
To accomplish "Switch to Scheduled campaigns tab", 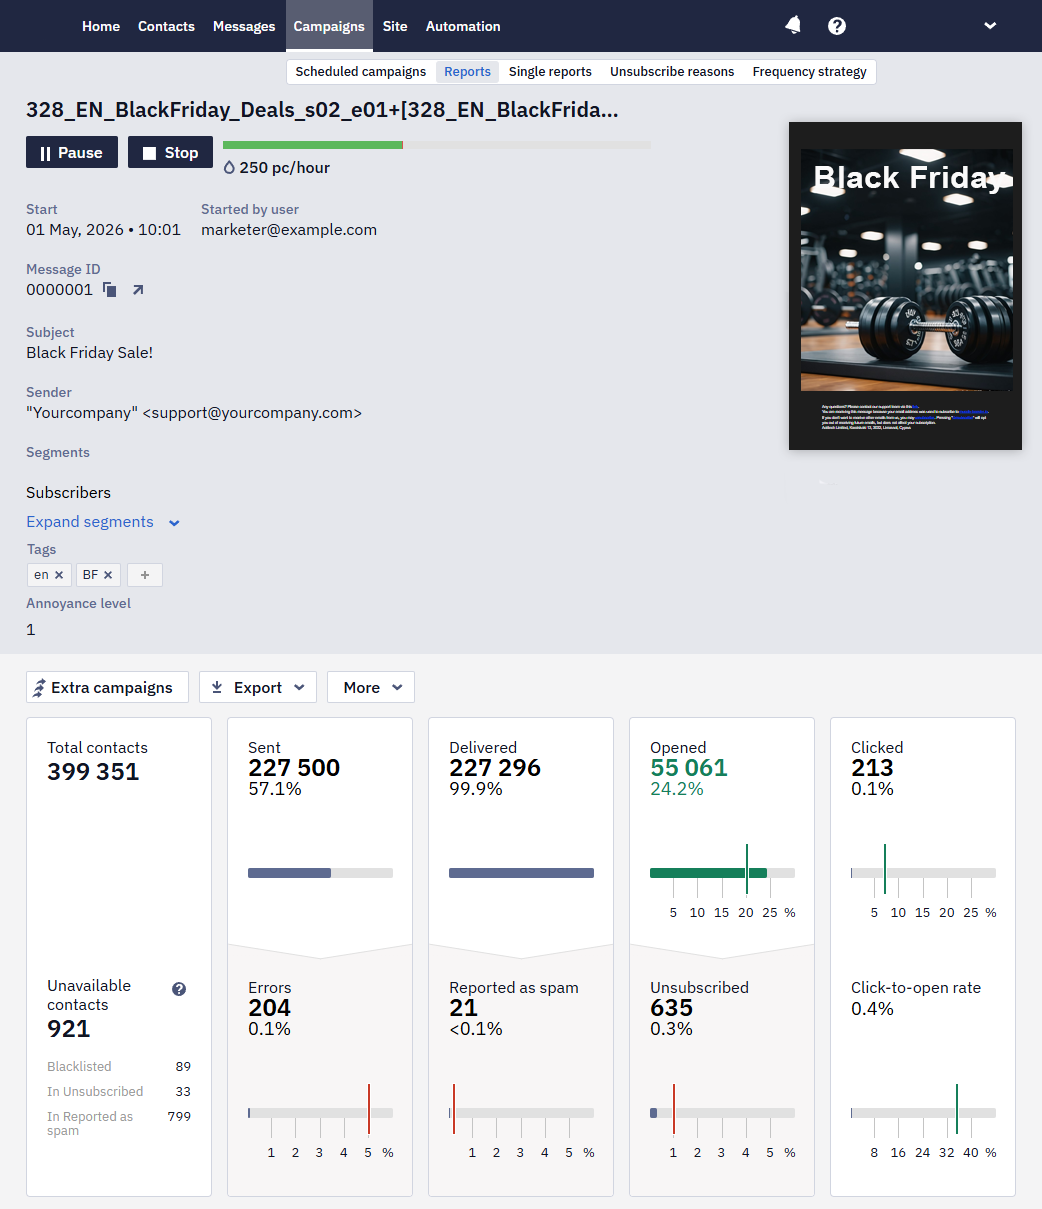I will (x=361, y=72).
